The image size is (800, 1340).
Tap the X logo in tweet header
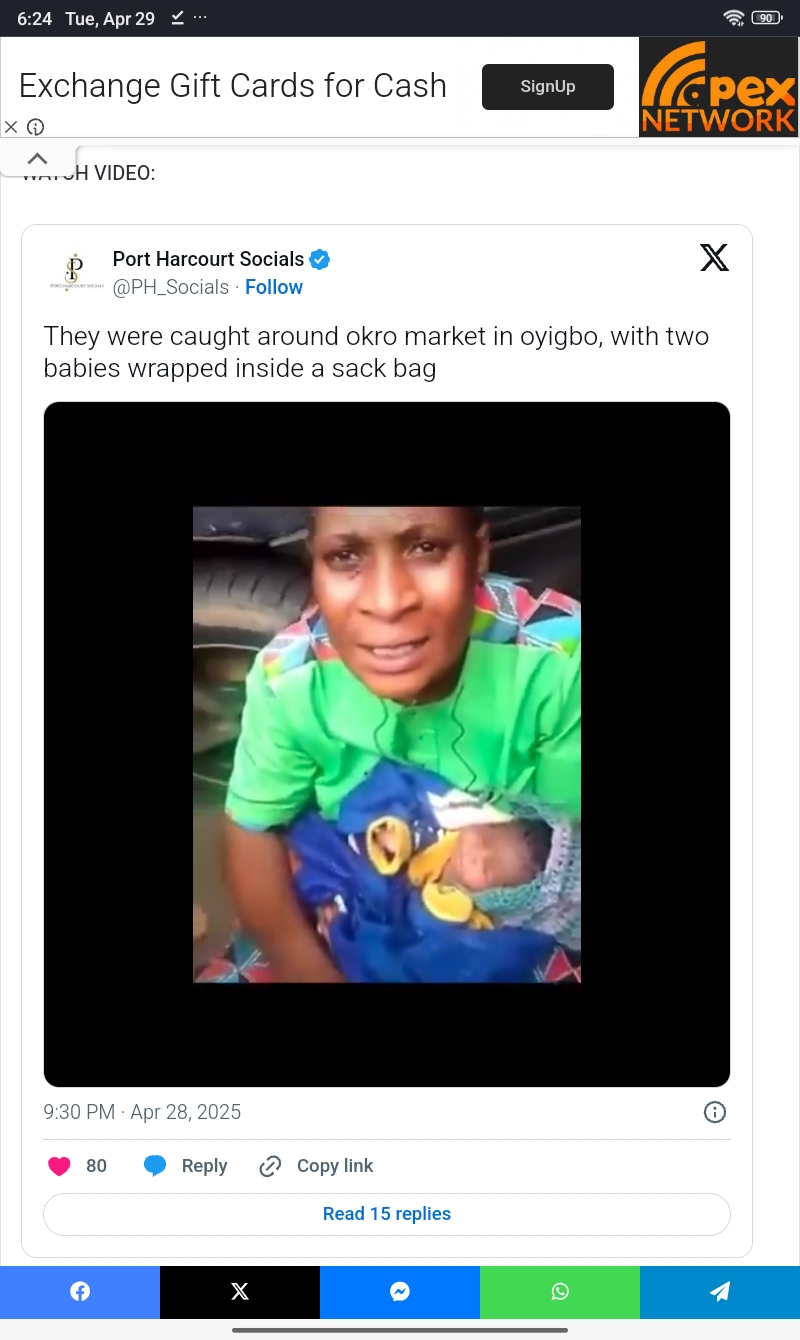point(714,258)
